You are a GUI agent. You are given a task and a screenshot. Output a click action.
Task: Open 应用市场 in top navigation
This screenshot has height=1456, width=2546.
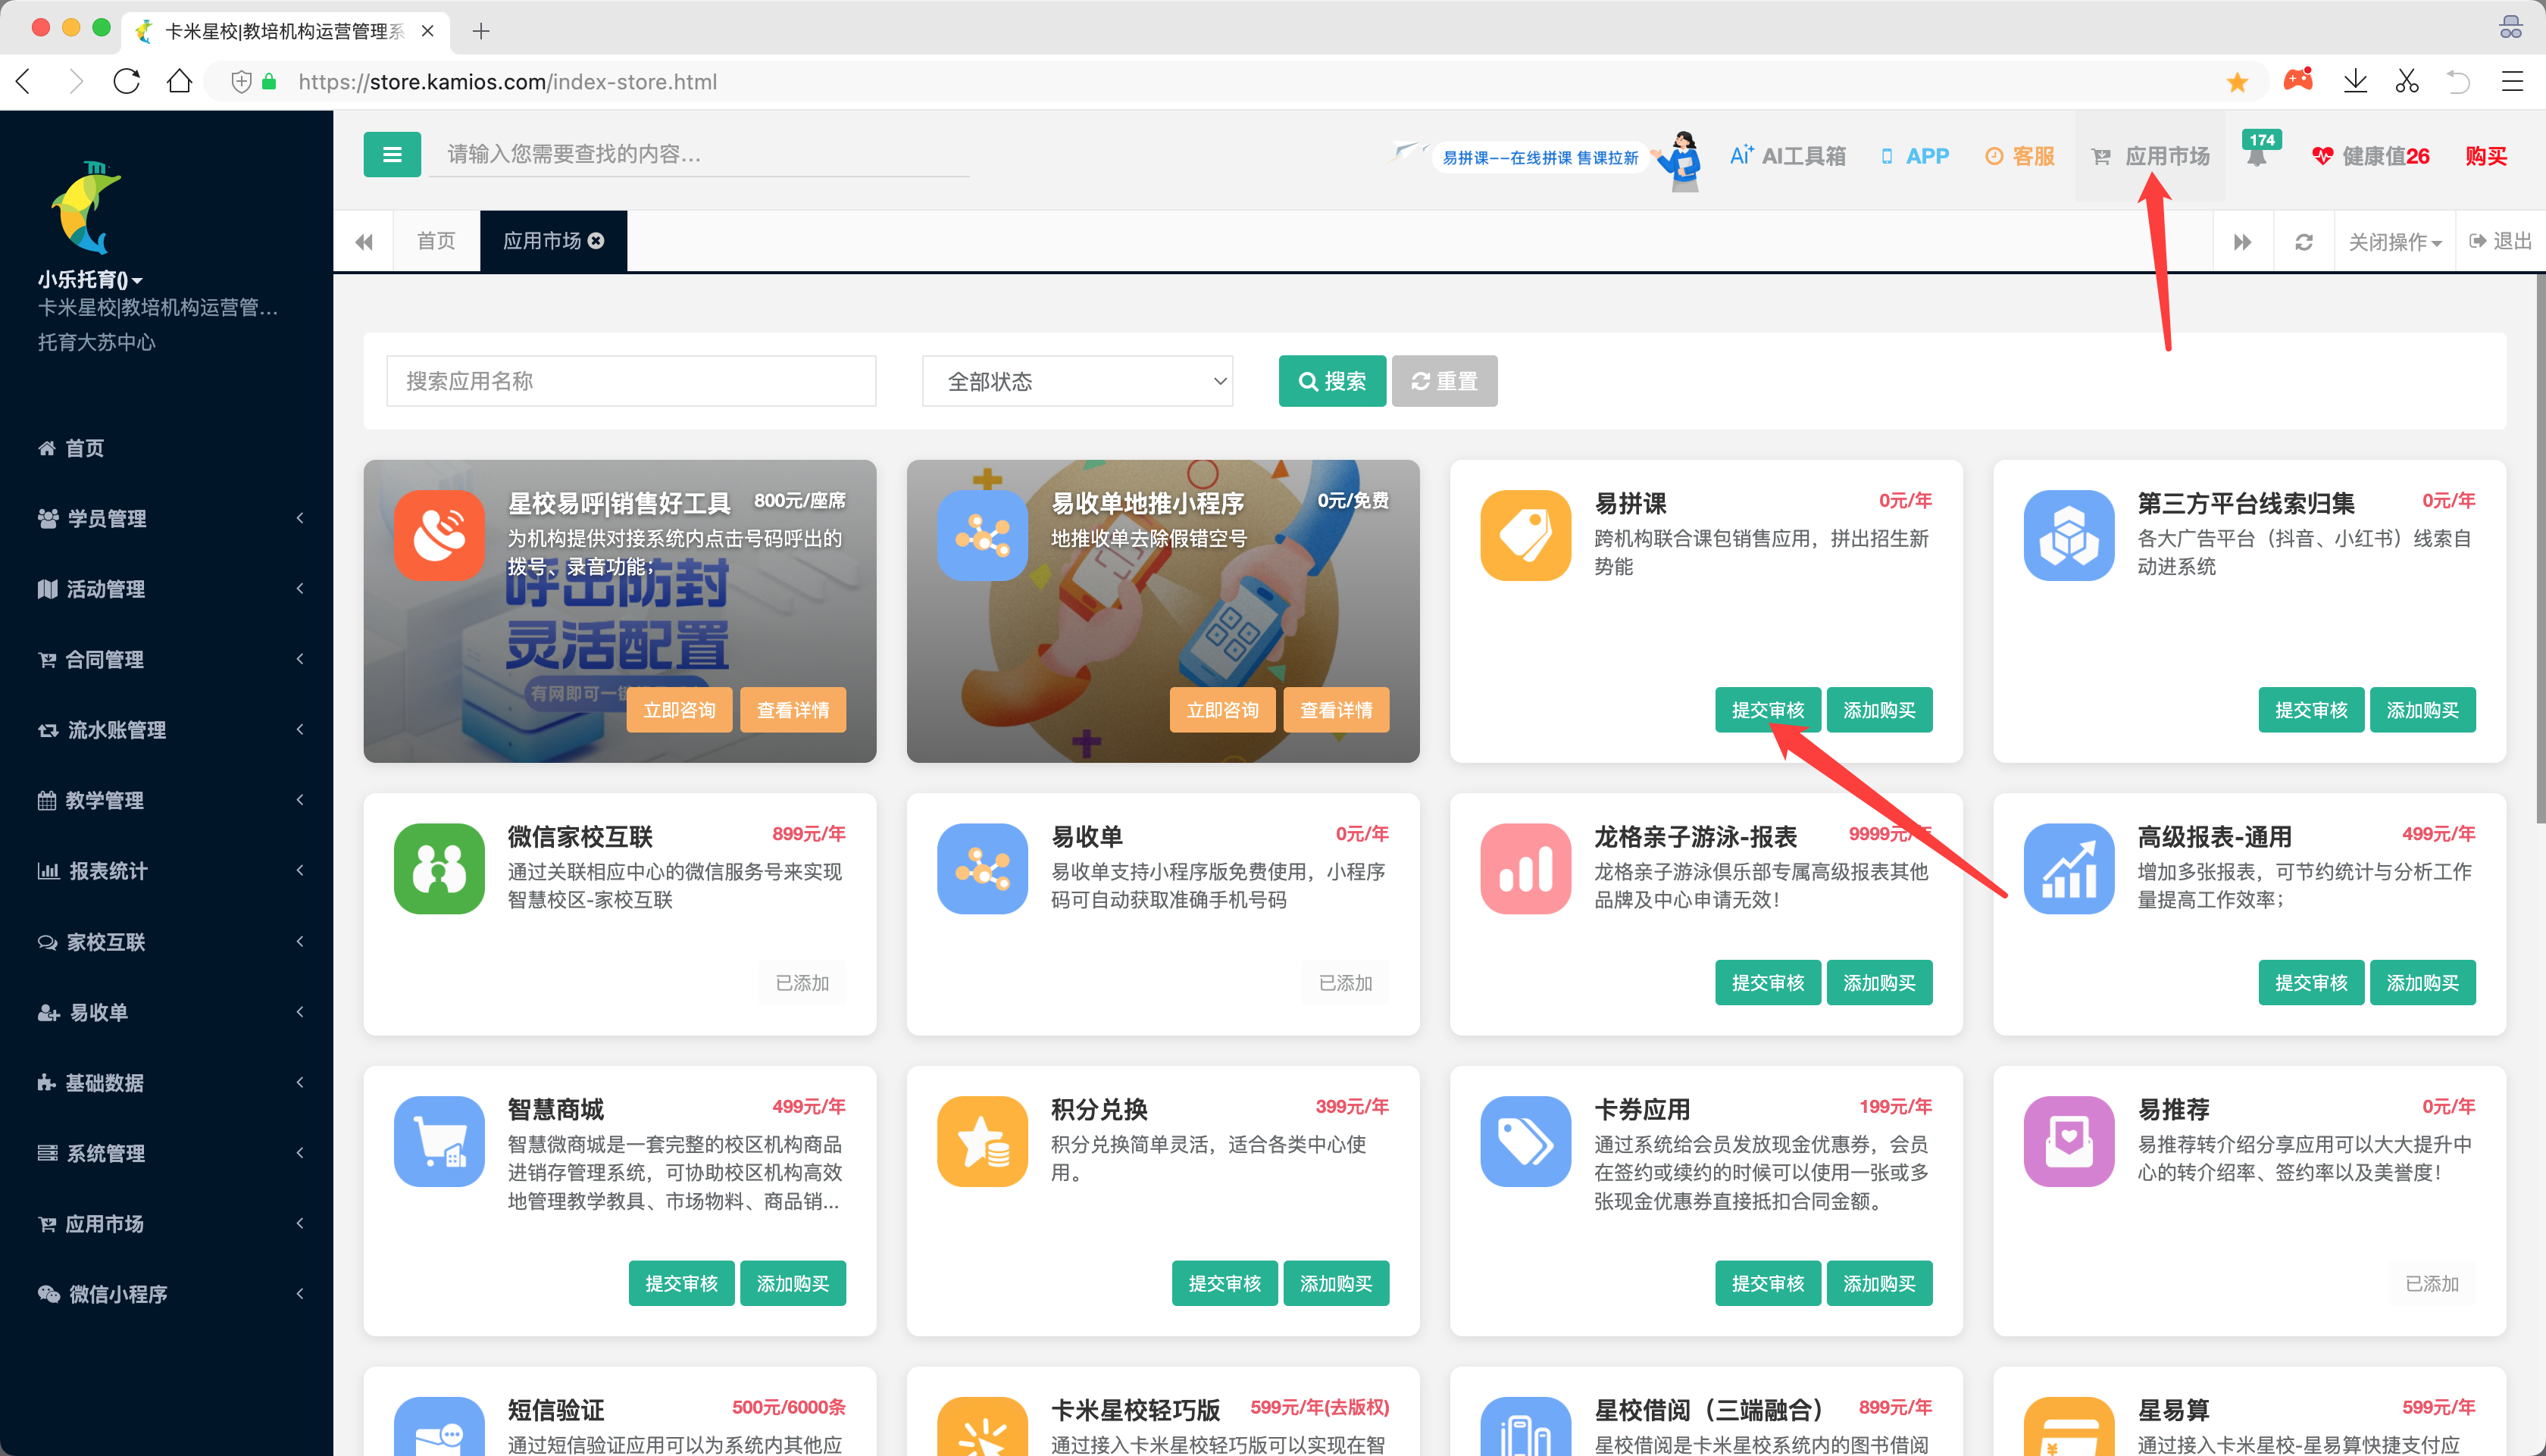(2151, 156)
